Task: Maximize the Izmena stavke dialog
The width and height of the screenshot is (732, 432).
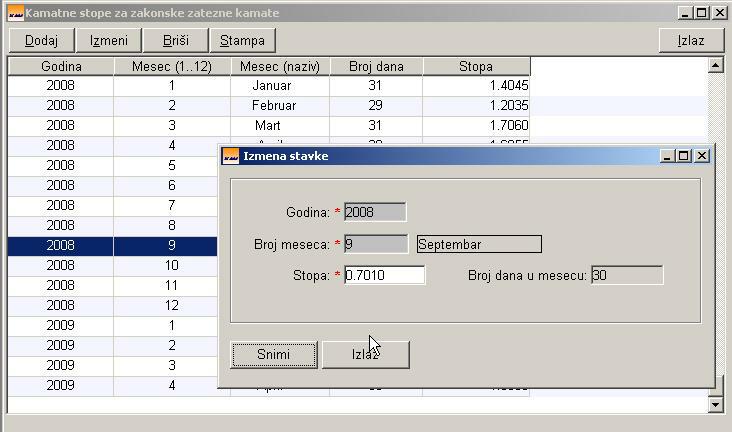Action: tap(684, 156)
